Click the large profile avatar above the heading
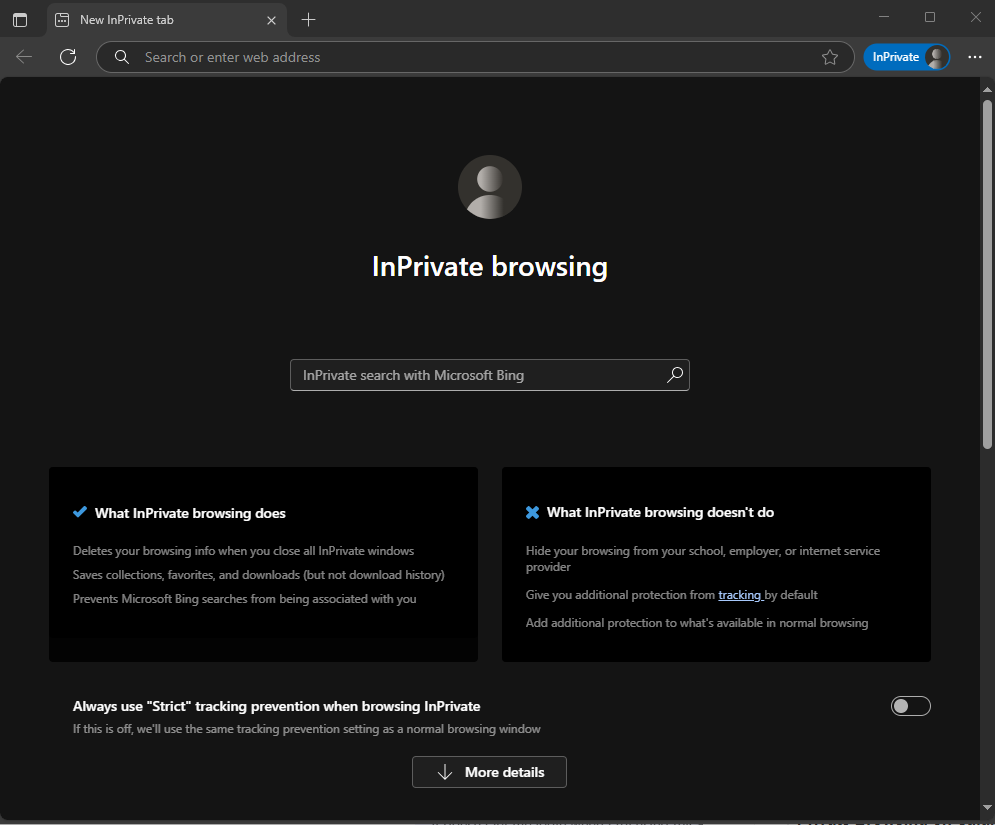 [x=489, y=187]
